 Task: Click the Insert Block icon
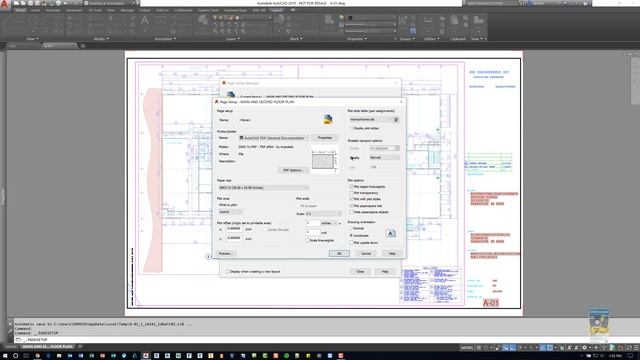pos(281,20)
